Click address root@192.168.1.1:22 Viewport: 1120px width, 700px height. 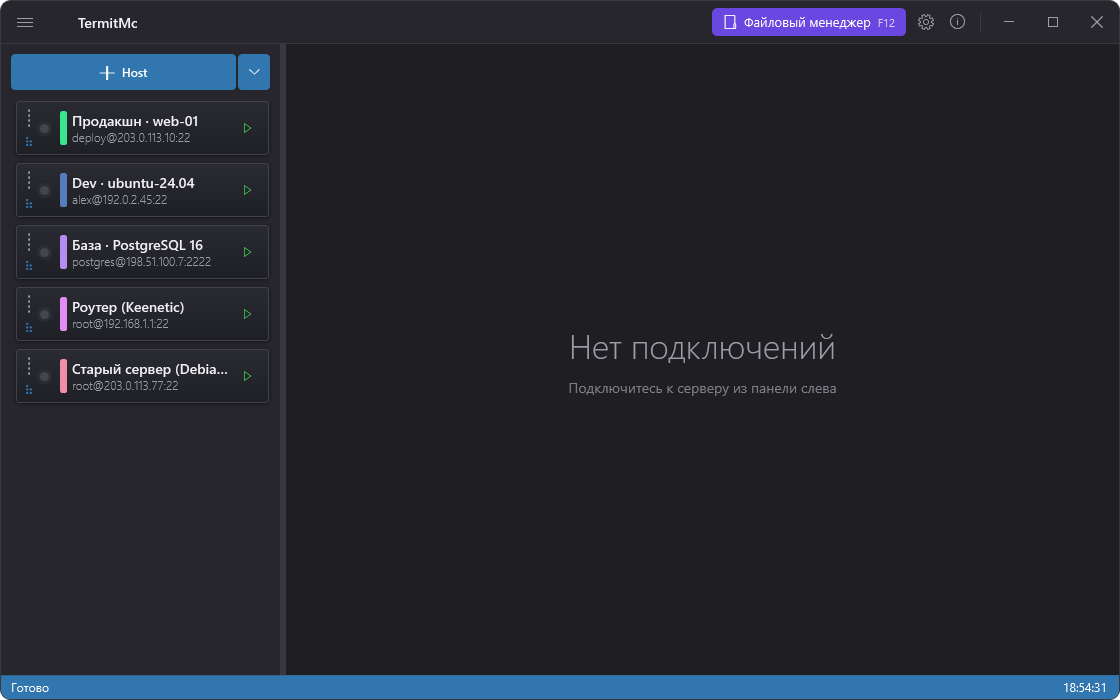coord(121,324)
